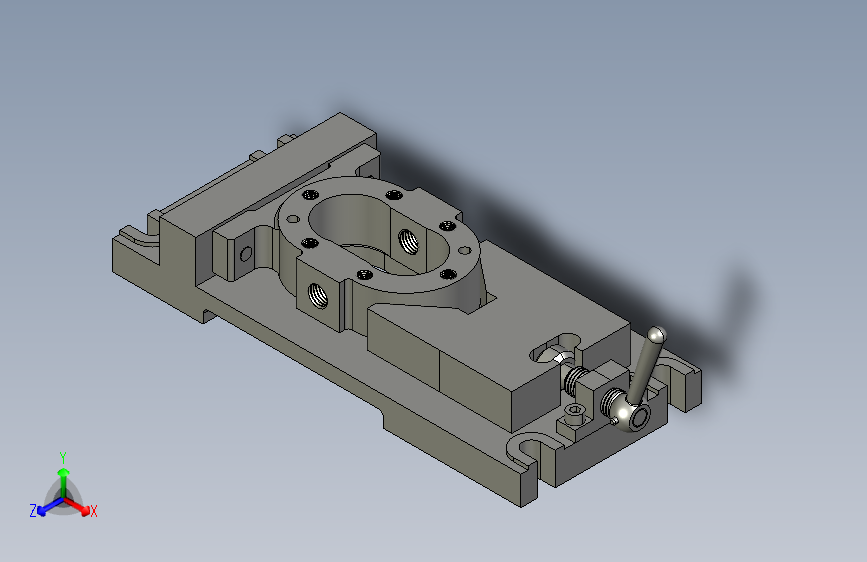Select the threaded hole on the housing's front boss

(317, 295)
